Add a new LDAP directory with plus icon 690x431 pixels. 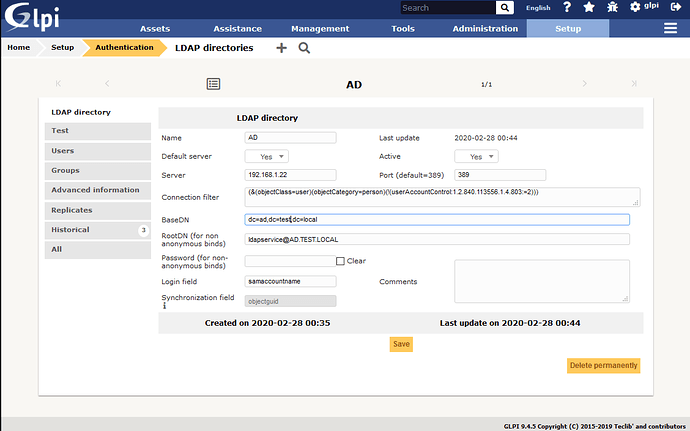coord(281,48)
